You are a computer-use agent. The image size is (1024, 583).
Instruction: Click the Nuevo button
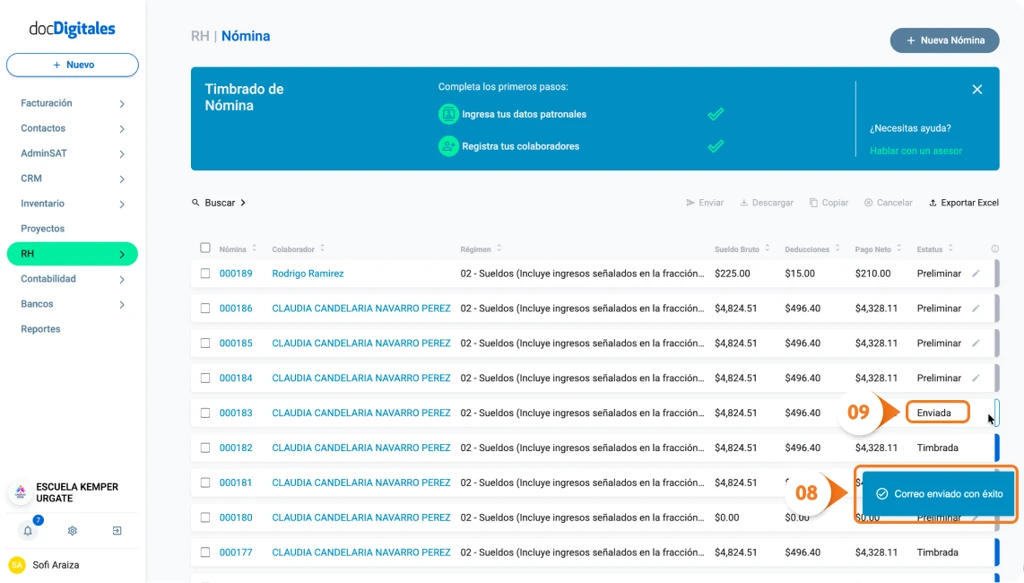72,65
